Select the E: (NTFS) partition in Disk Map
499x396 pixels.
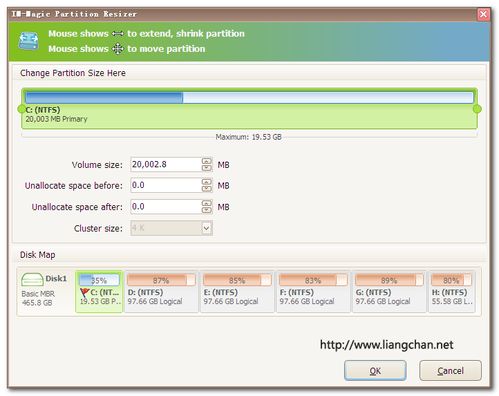point(237,292)
